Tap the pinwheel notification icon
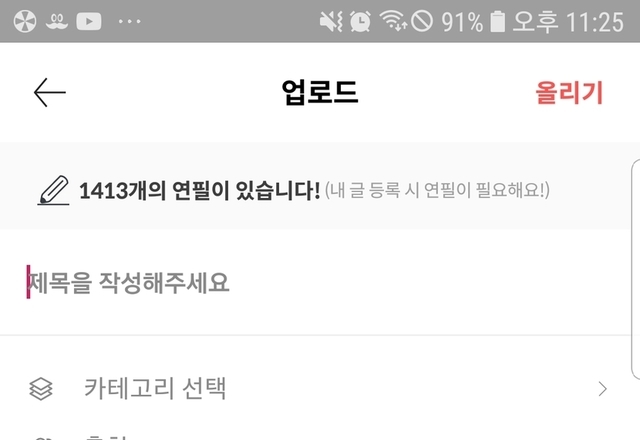The image size is (640, 440). [x=25, y=21]
